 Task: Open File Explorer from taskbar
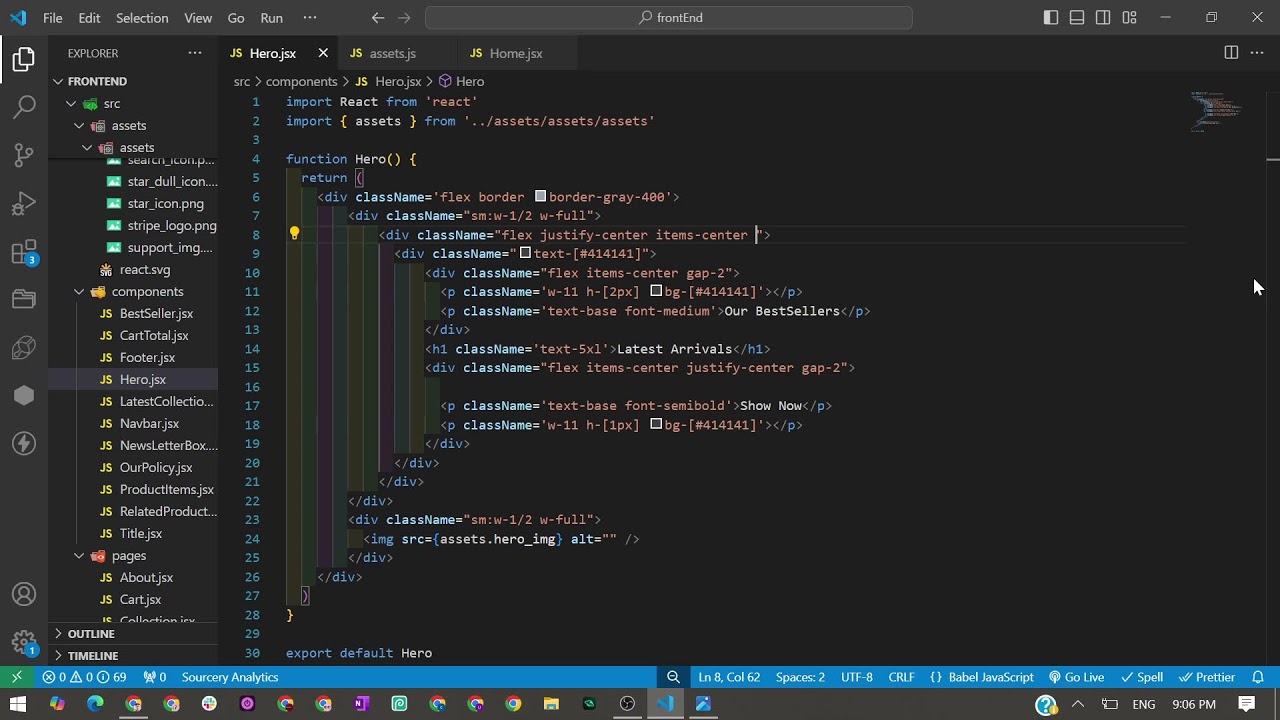pyautogui.click(x=551, y=704)
